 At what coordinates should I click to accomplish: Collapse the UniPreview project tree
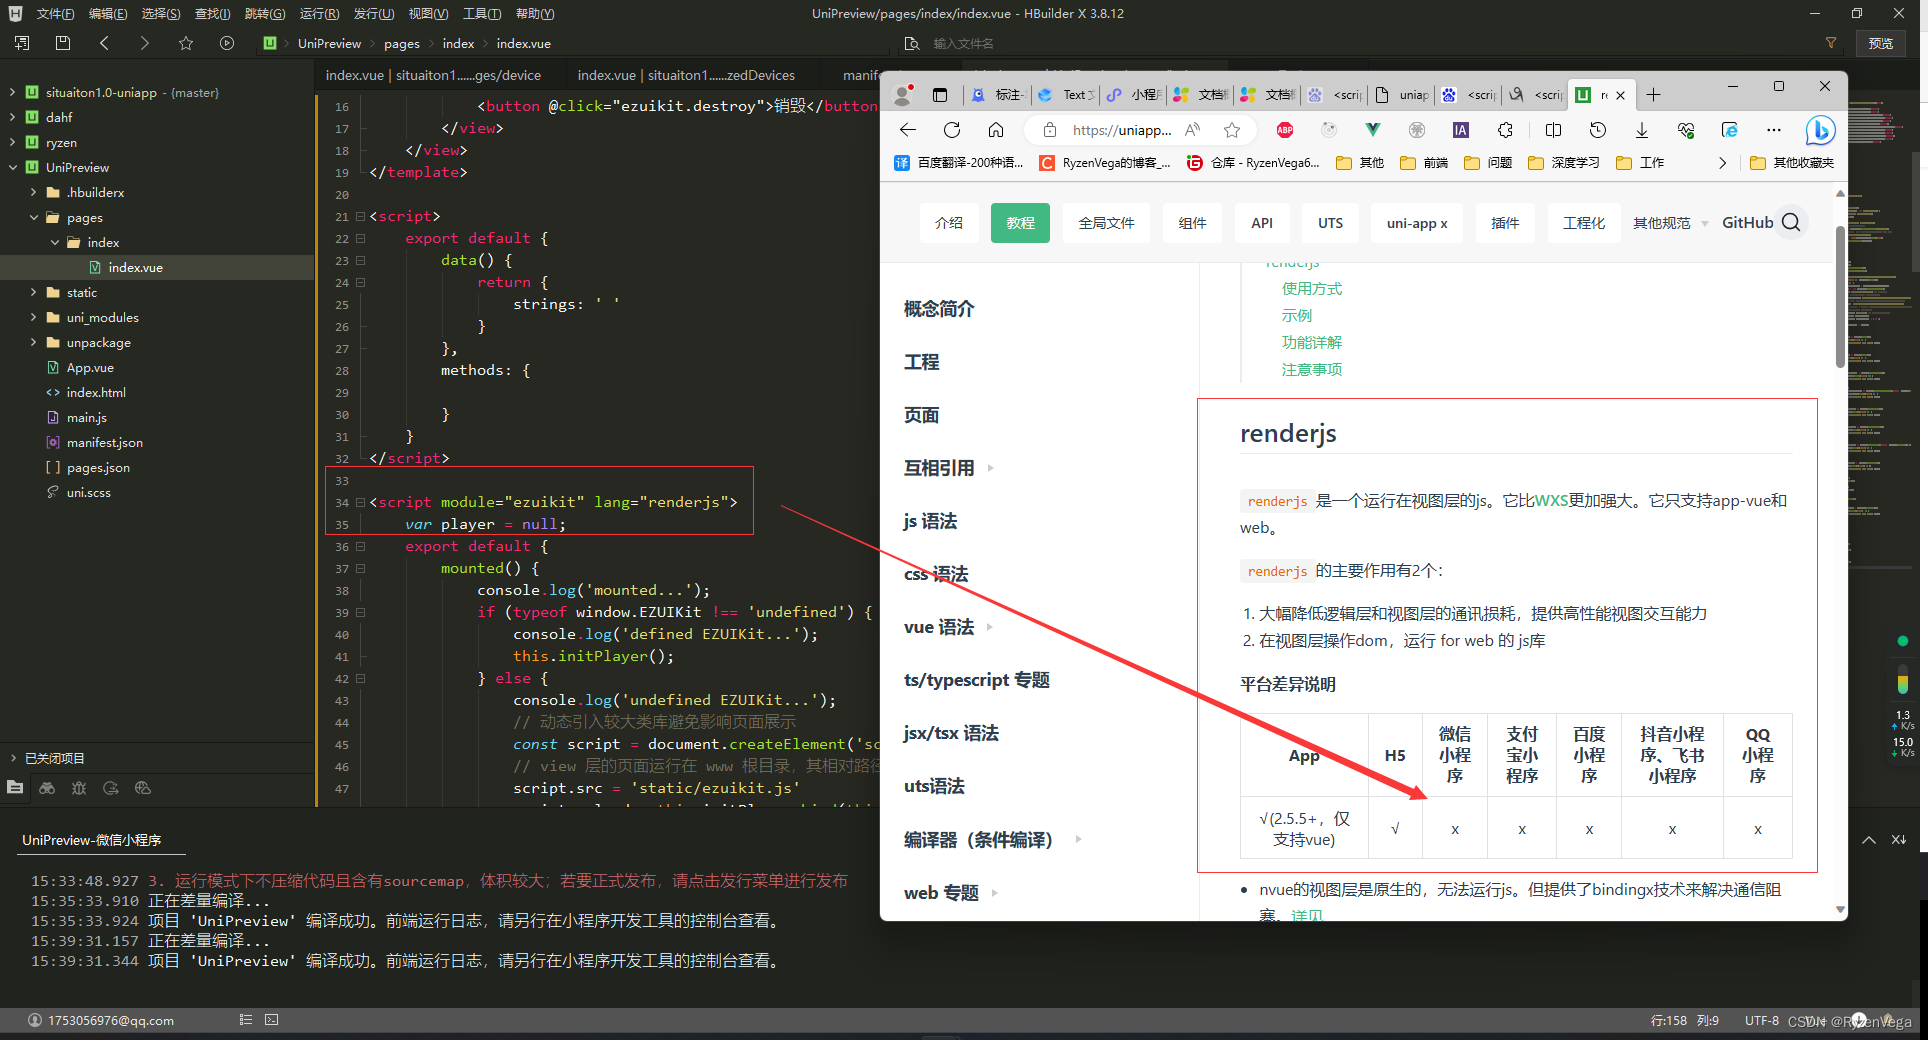pos(12,167)
